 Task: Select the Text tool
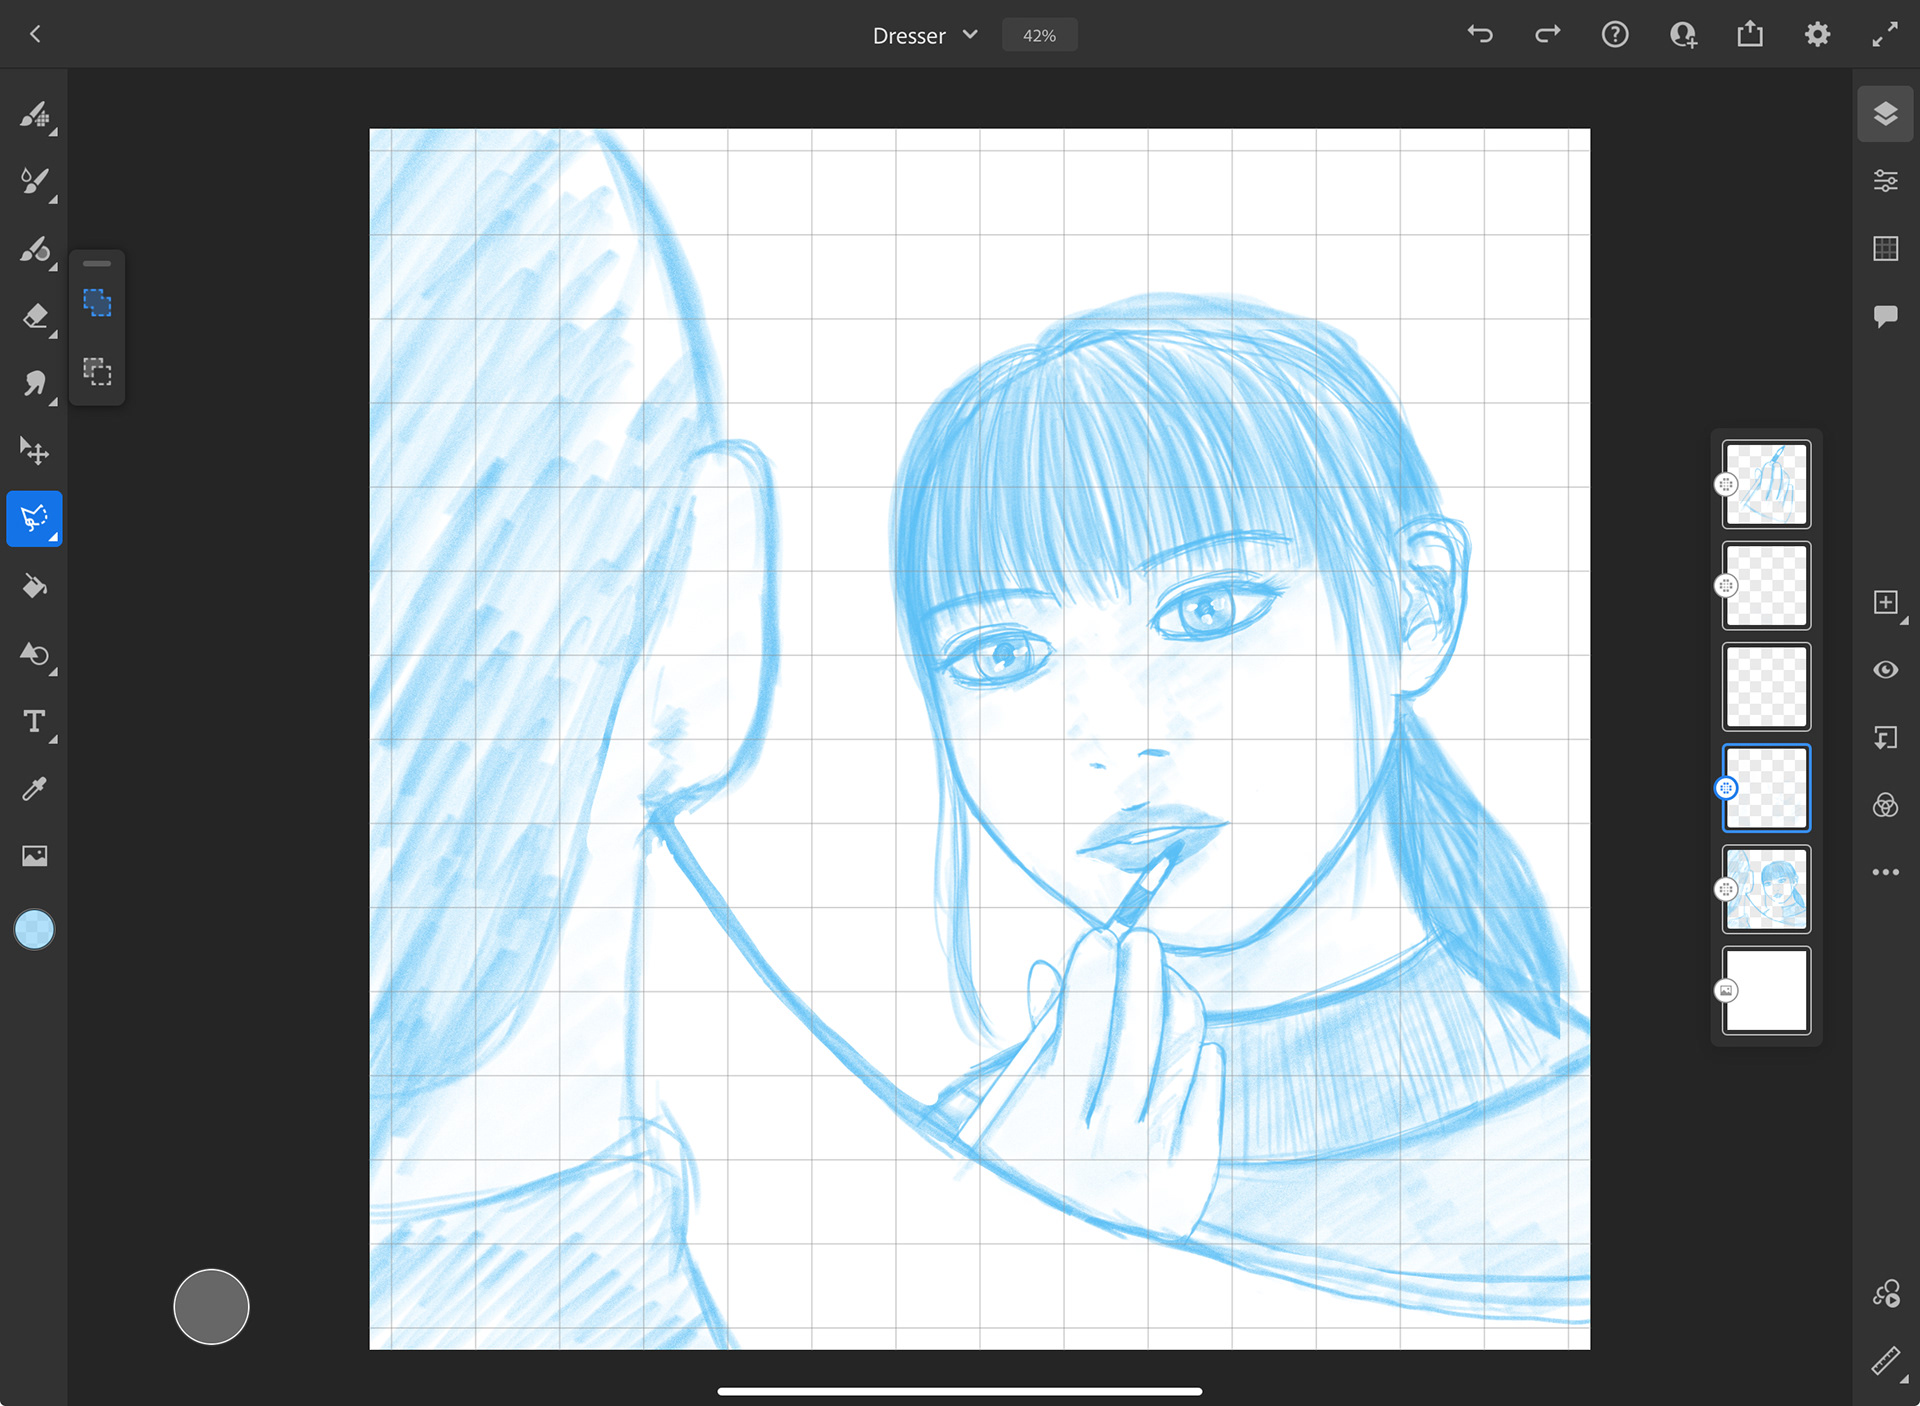[x=34, y=721]
